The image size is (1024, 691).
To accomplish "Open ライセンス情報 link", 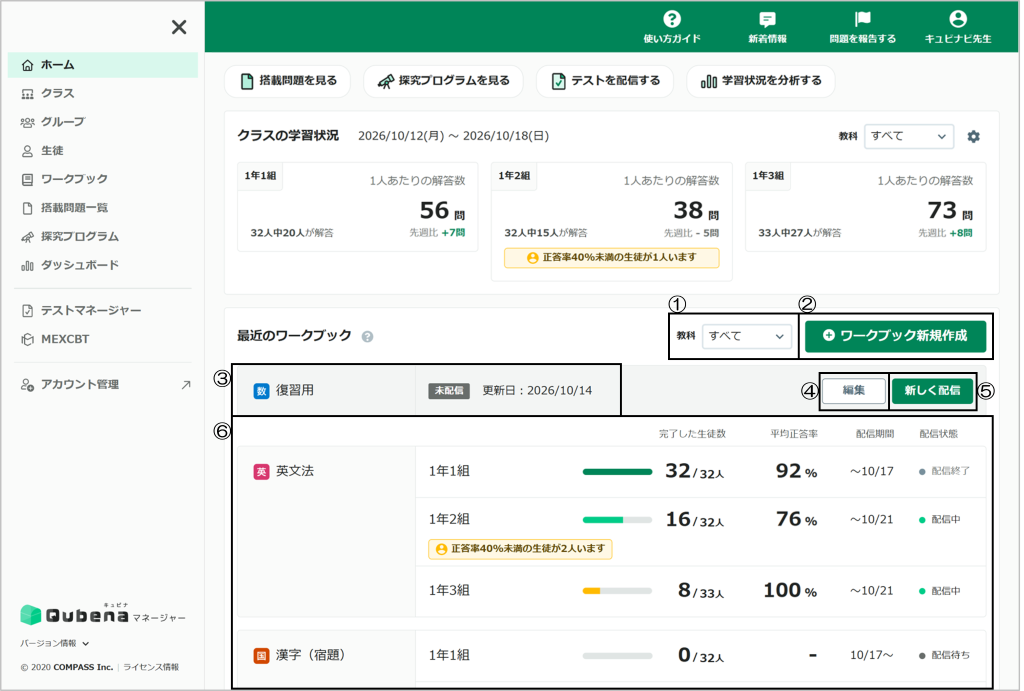I will tap(151, 667).
